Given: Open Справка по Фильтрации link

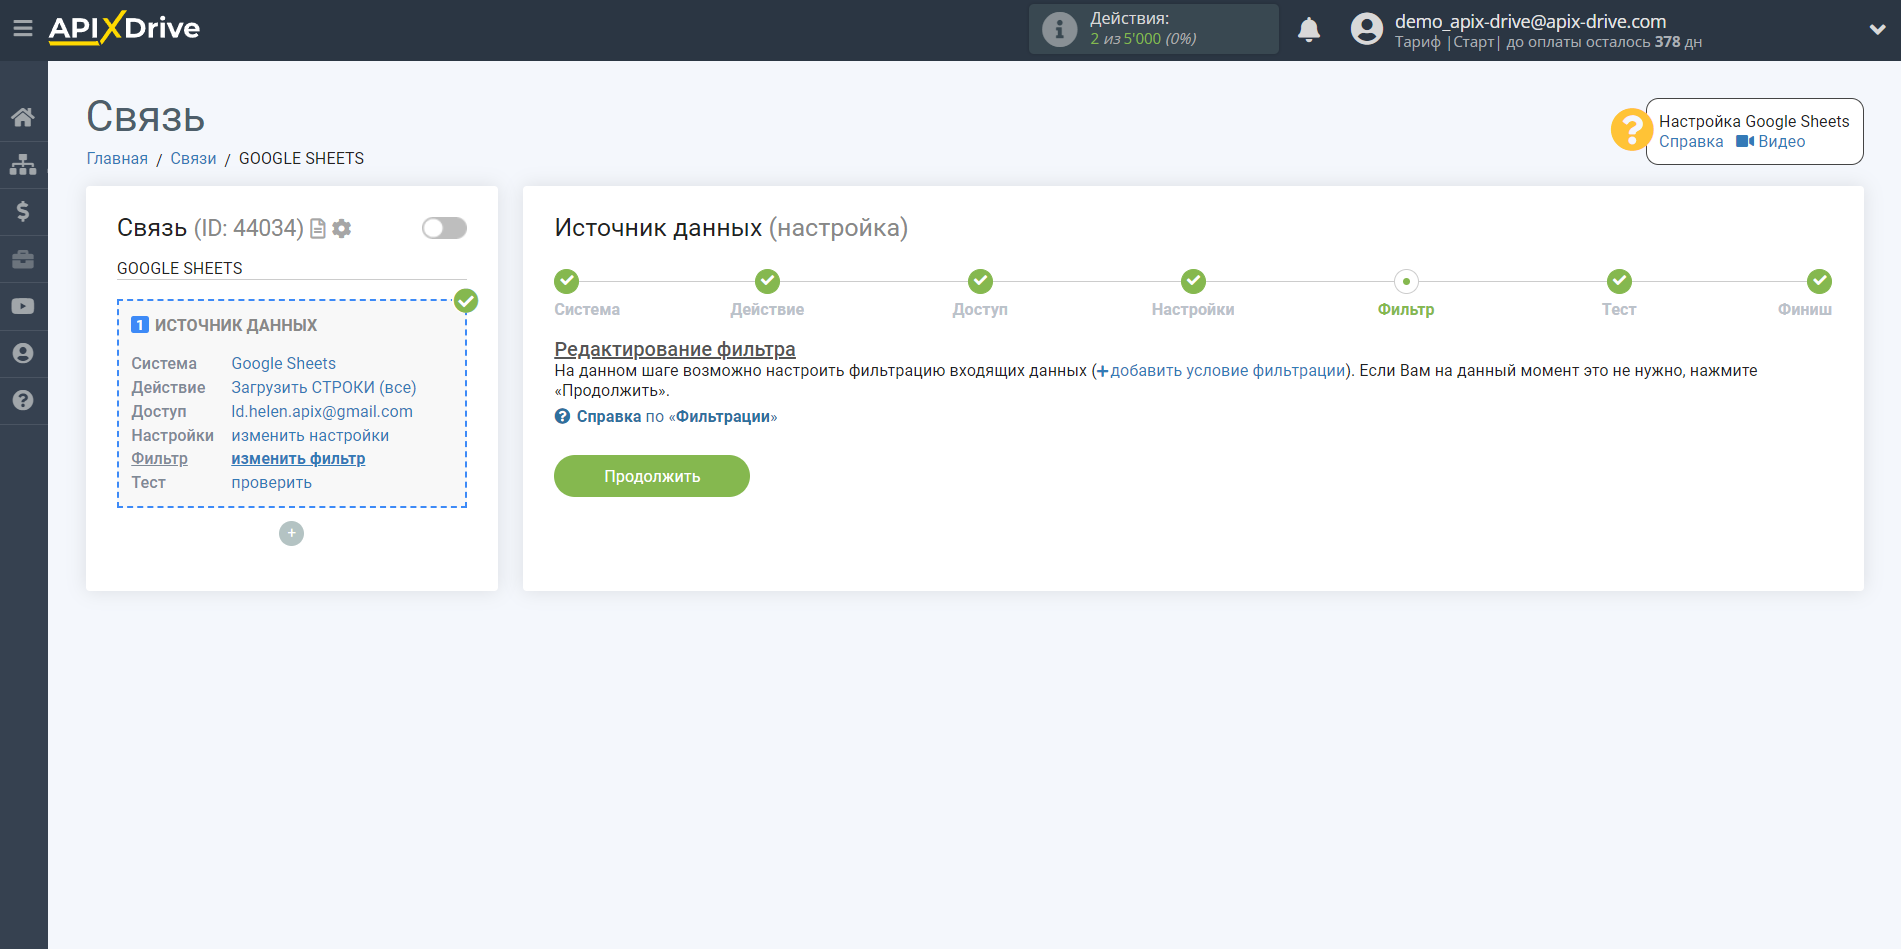Looking at the screenshot, I should [666, 417].
